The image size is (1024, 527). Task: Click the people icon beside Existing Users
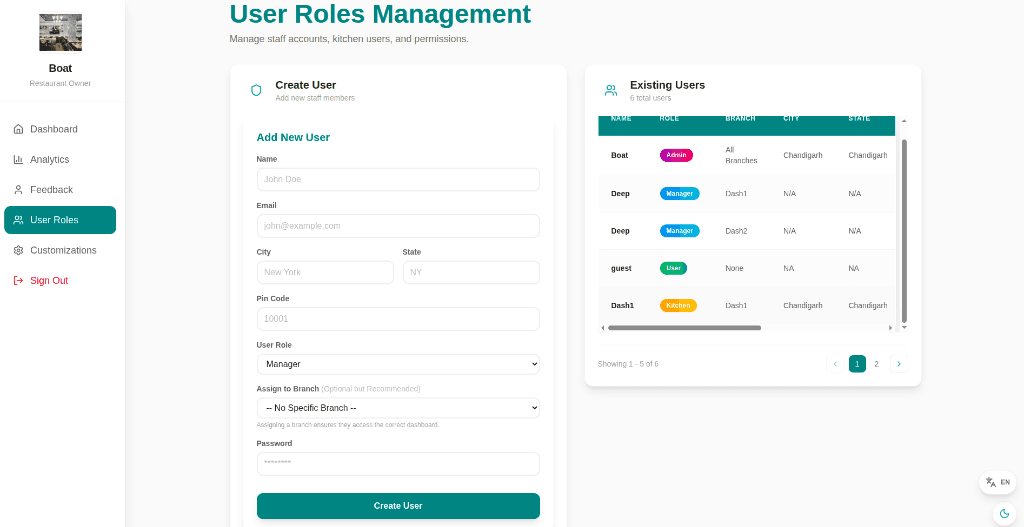point(611,90)
